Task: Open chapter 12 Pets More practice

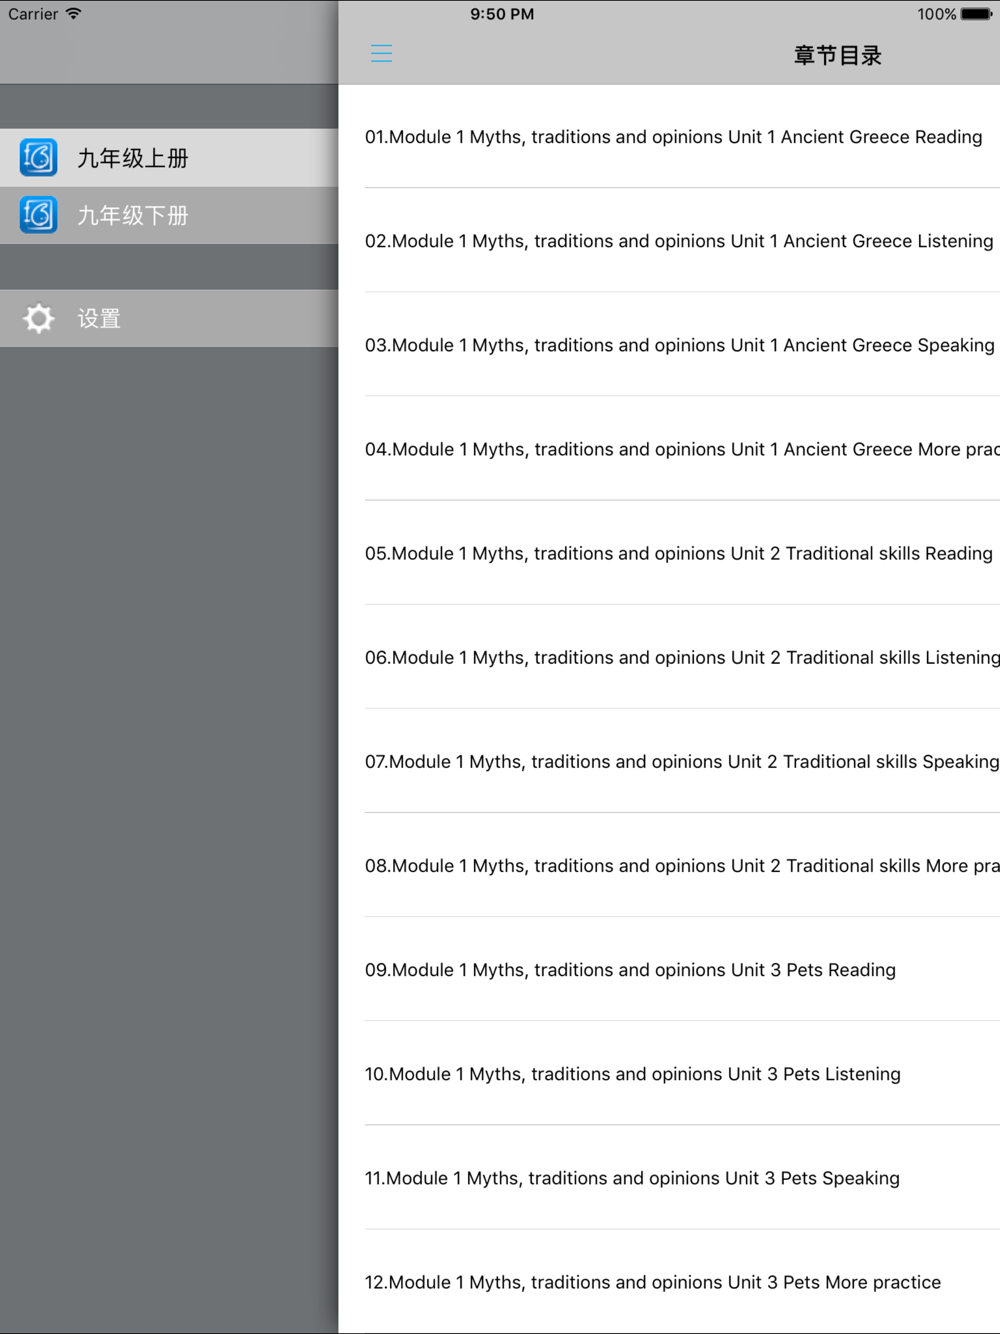Action: (682, 1282)
